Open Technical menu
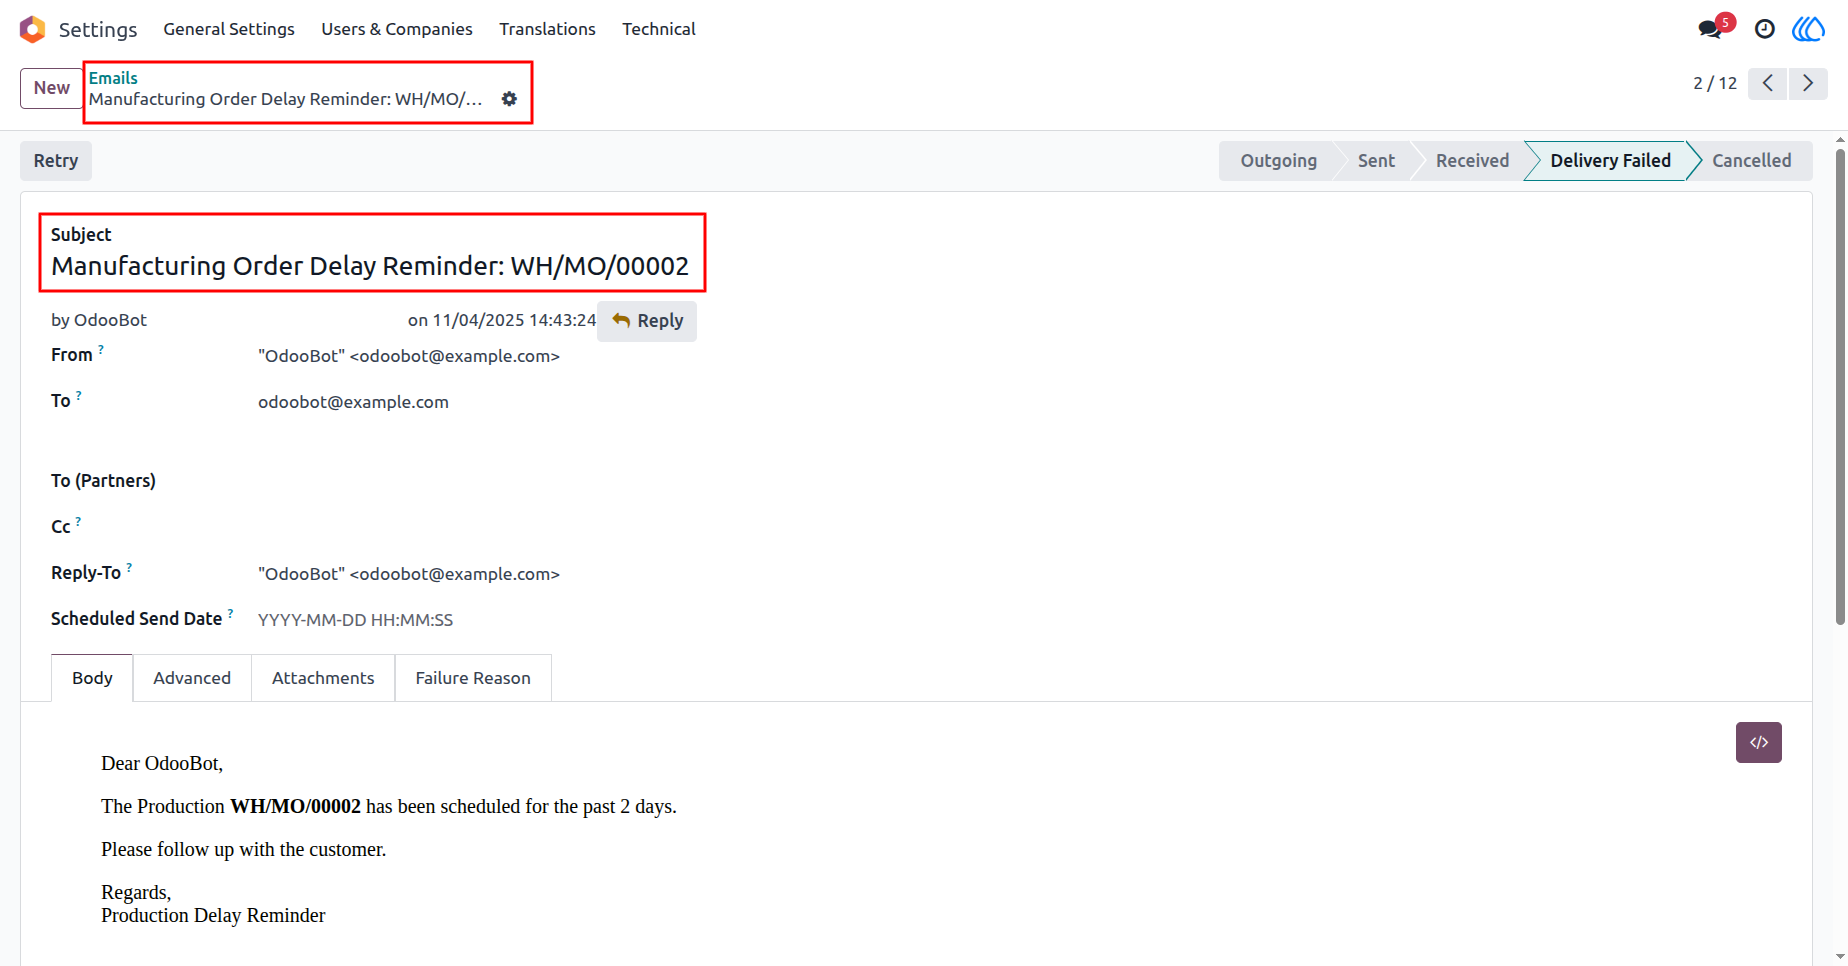 (659, 29)
